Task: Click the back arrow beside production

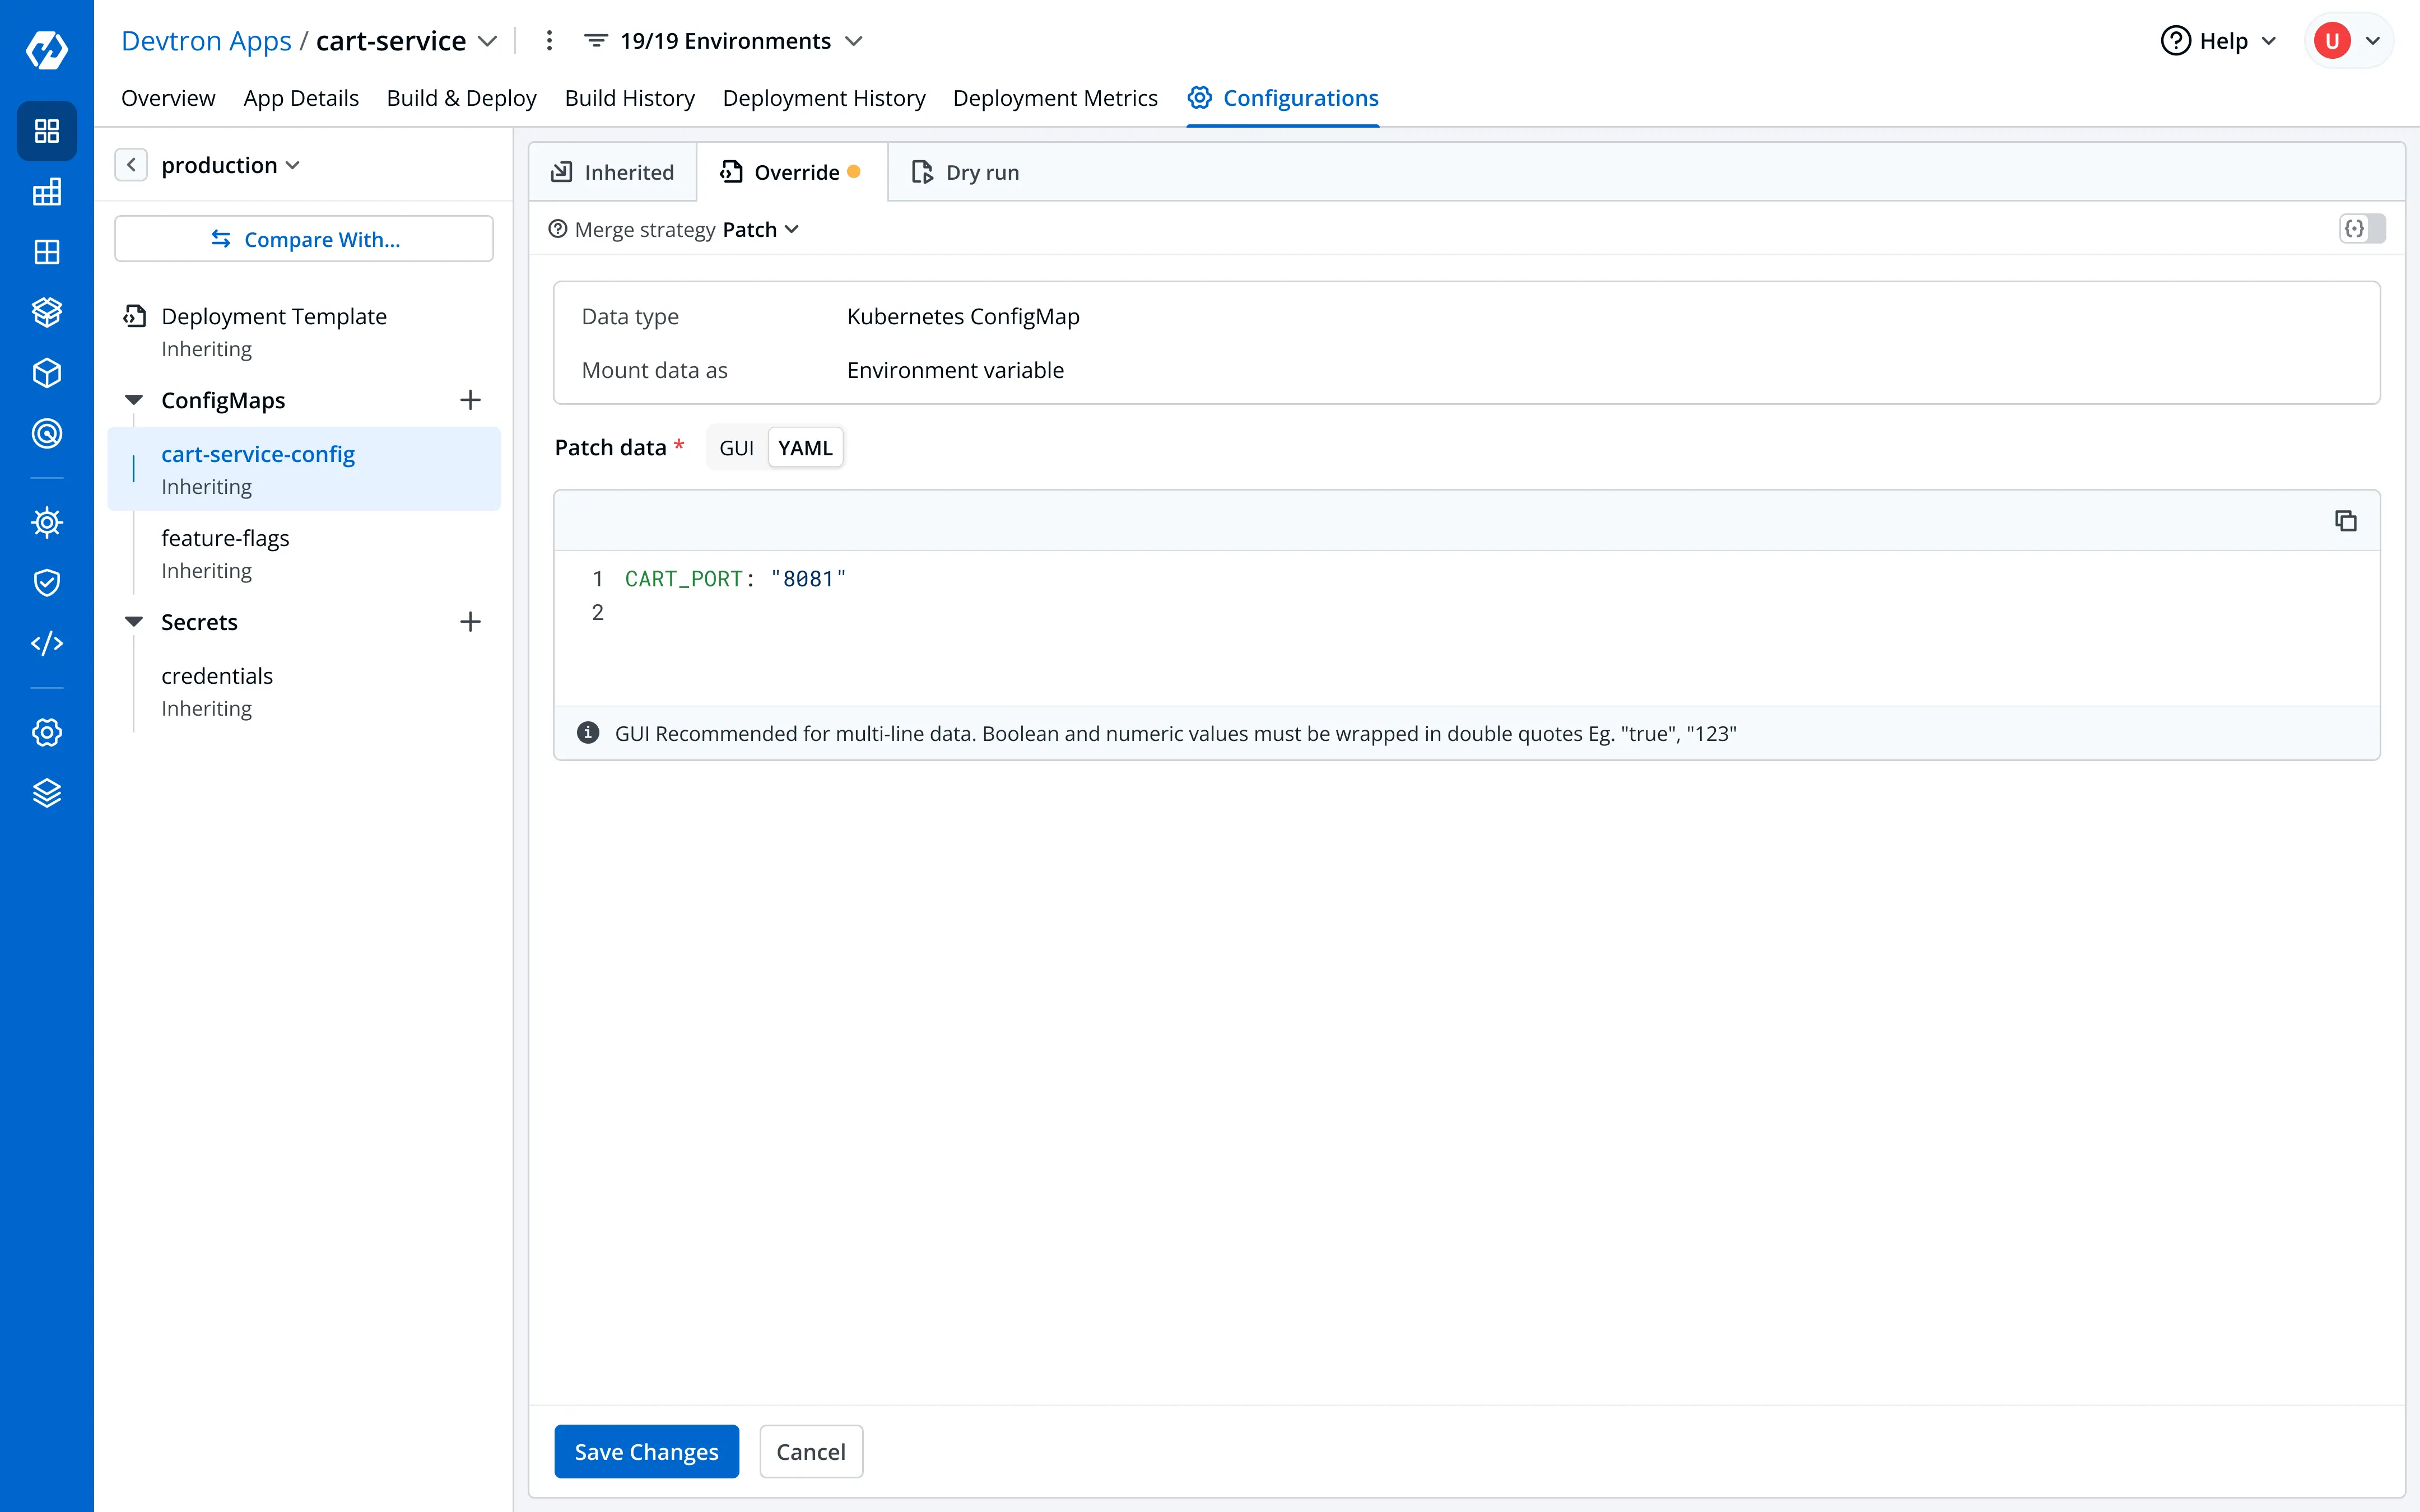Action: [x=131, y=165]
